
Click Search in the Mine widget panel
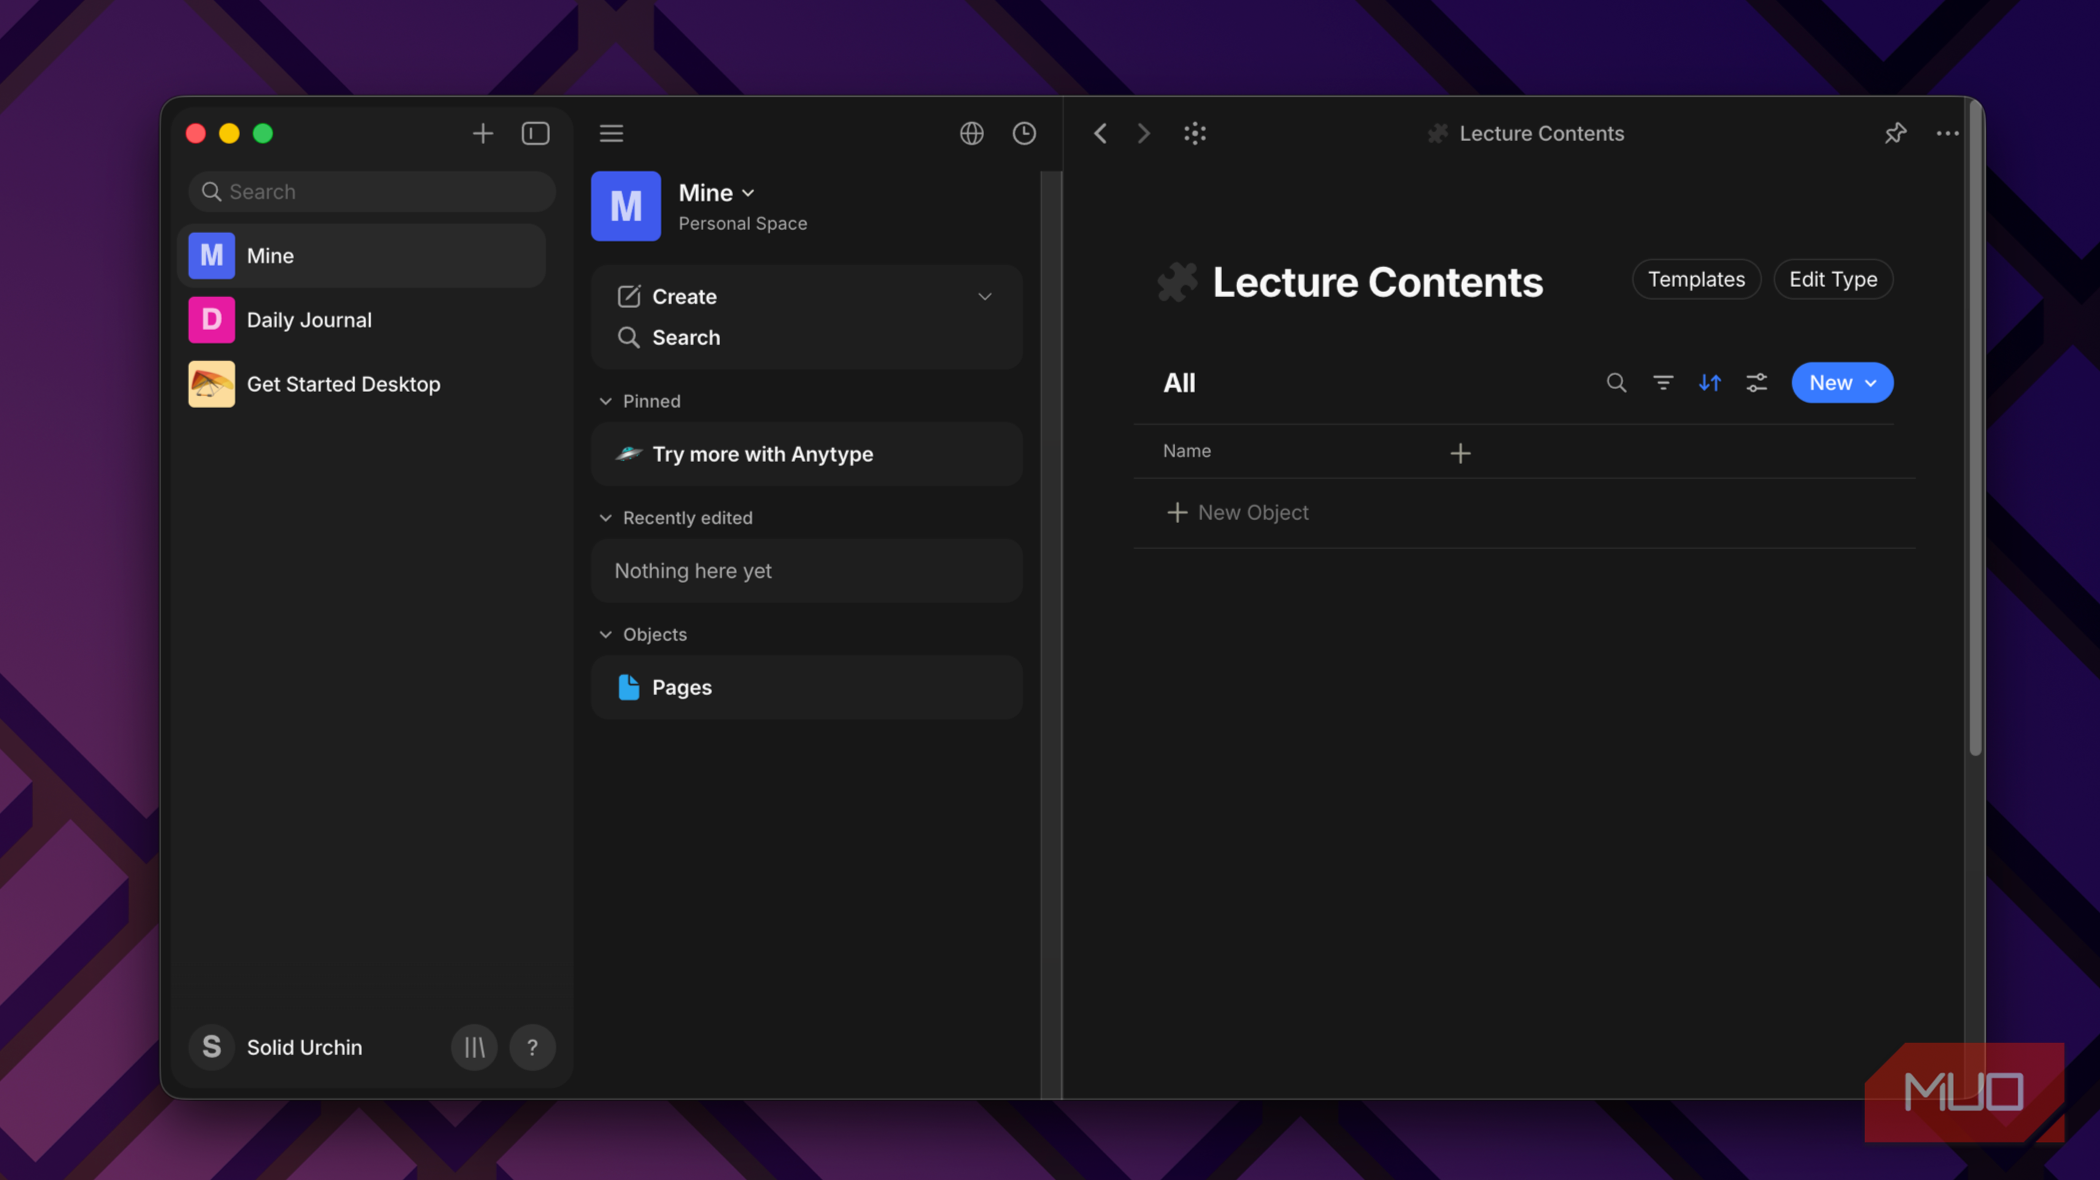coord(685,338)
